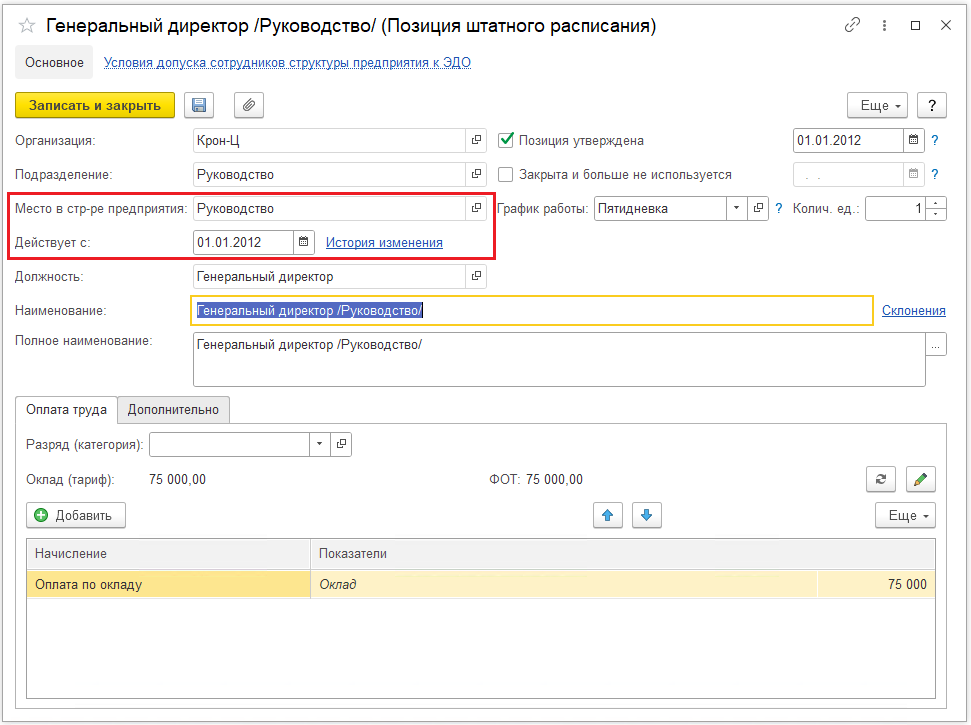Check Закрыта и больше не используется

(506, 175)
